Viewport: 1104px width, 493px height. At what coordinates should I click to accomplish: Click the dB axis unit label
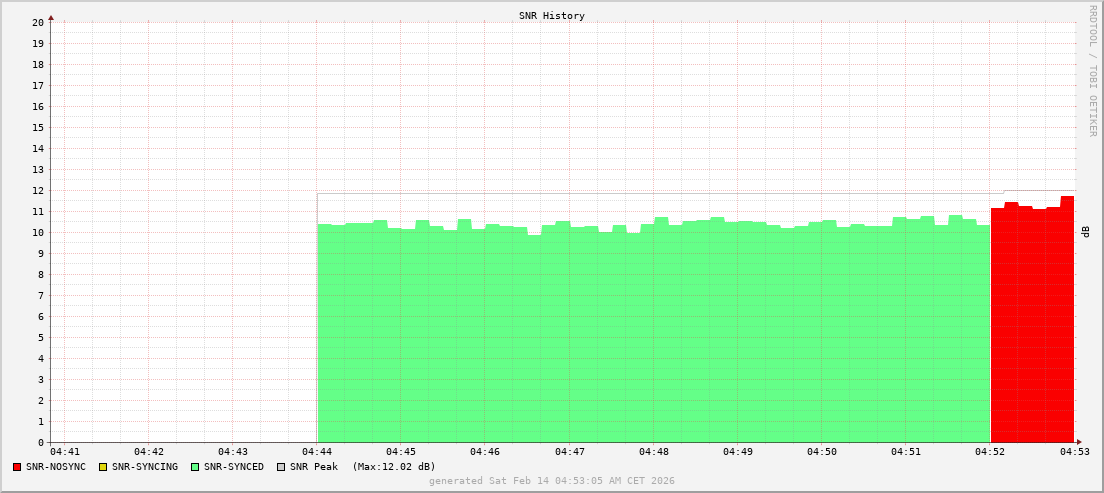1086,232
